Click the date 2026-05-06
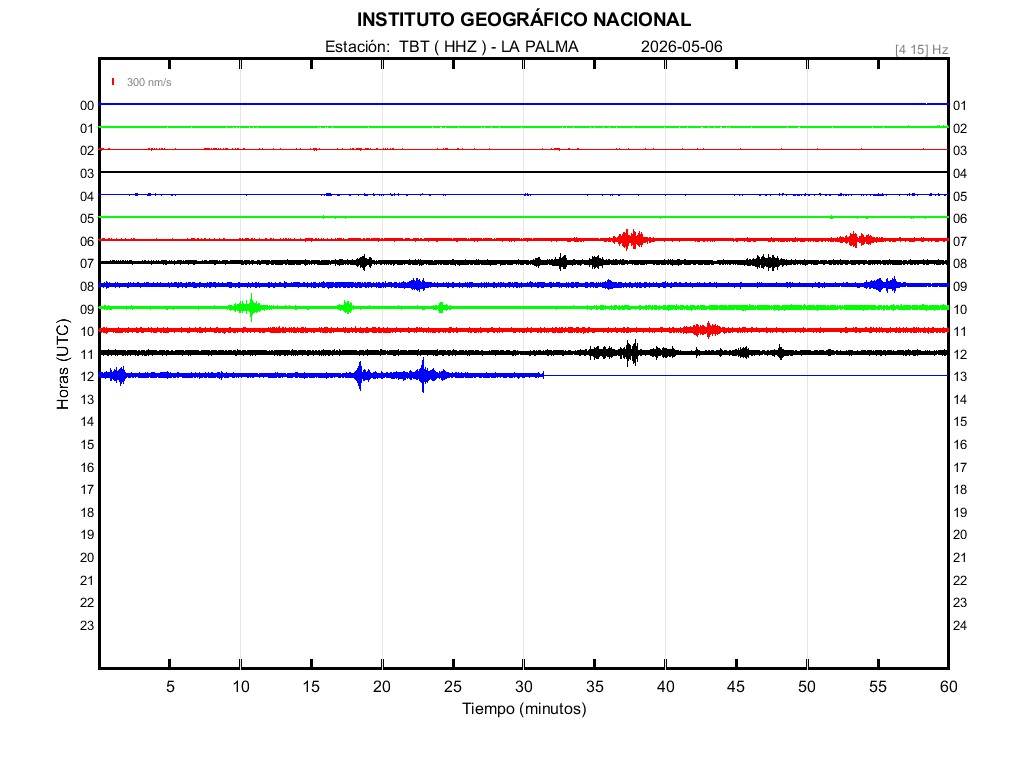1024x768 pixels. click(x=681, y=46)
